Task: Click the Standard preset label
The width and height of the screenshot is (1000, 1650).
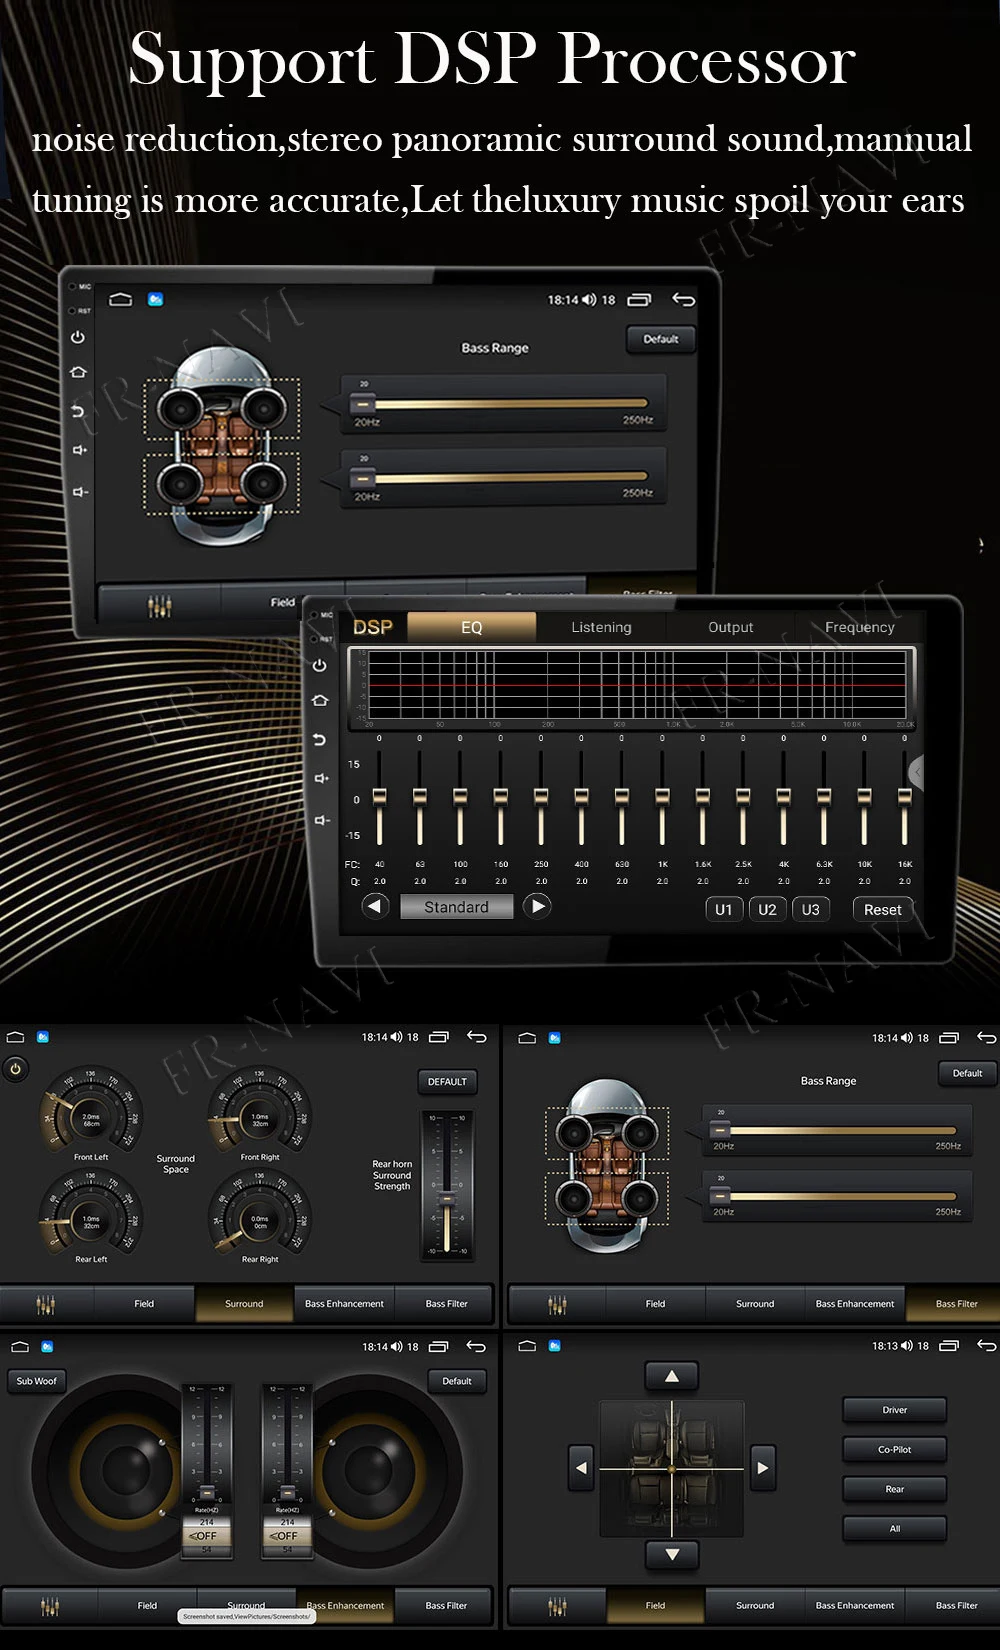Action: [x=456, y=907]
